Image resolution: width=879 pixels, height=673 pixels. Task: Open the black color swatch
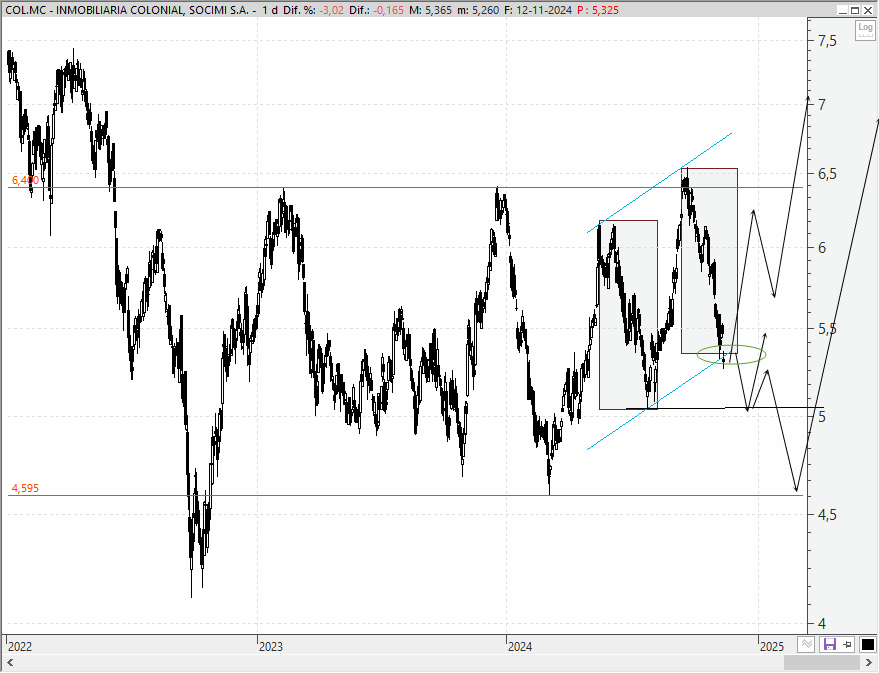[867, 644]
